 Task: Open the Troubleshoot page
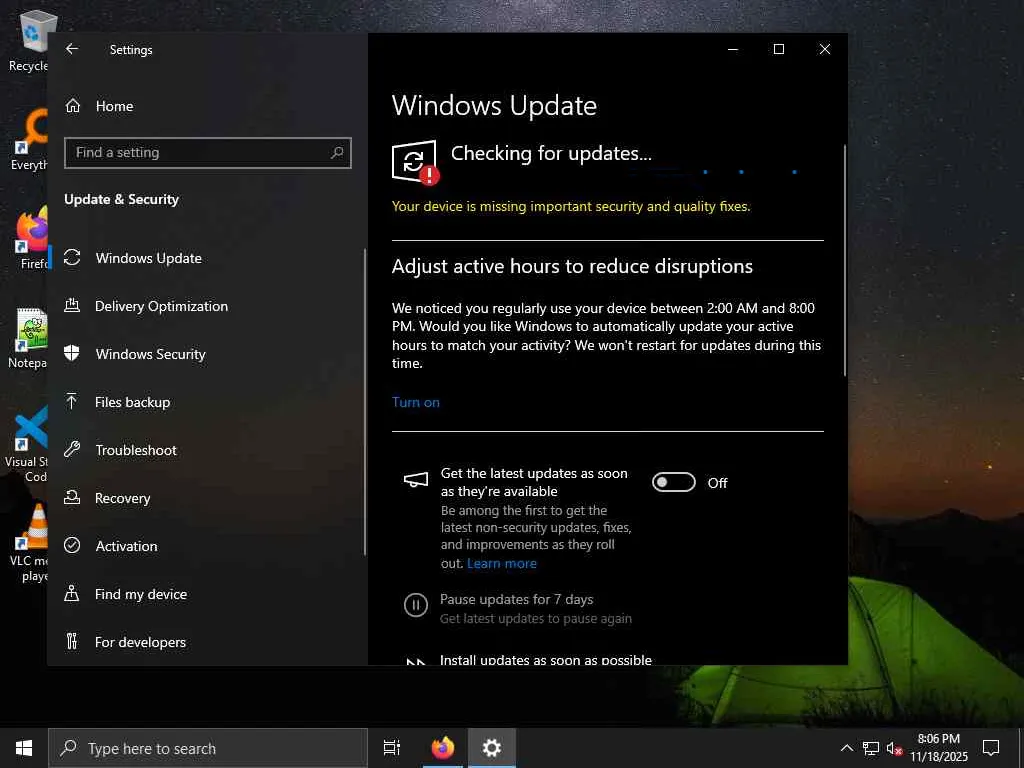[136, 450]
